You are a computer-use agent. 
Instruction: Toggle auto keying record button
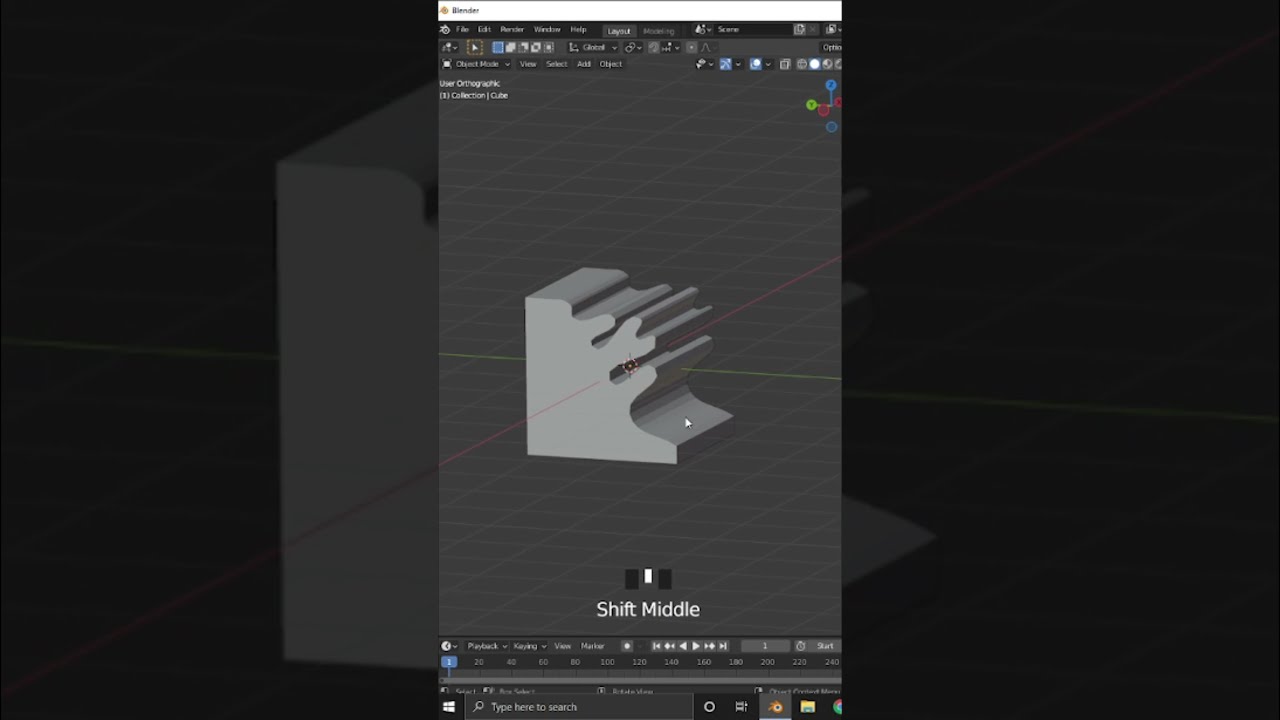pos(627,646)
